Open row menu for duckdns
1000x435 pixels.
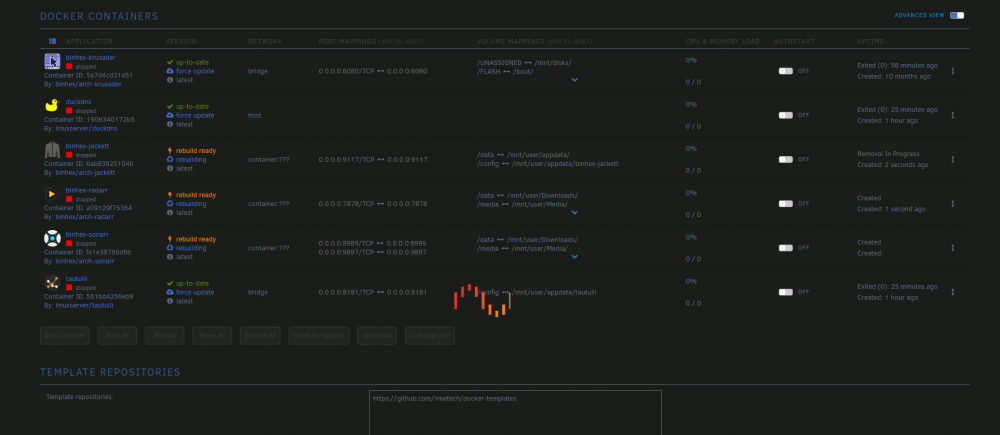(x=953, y=115)
